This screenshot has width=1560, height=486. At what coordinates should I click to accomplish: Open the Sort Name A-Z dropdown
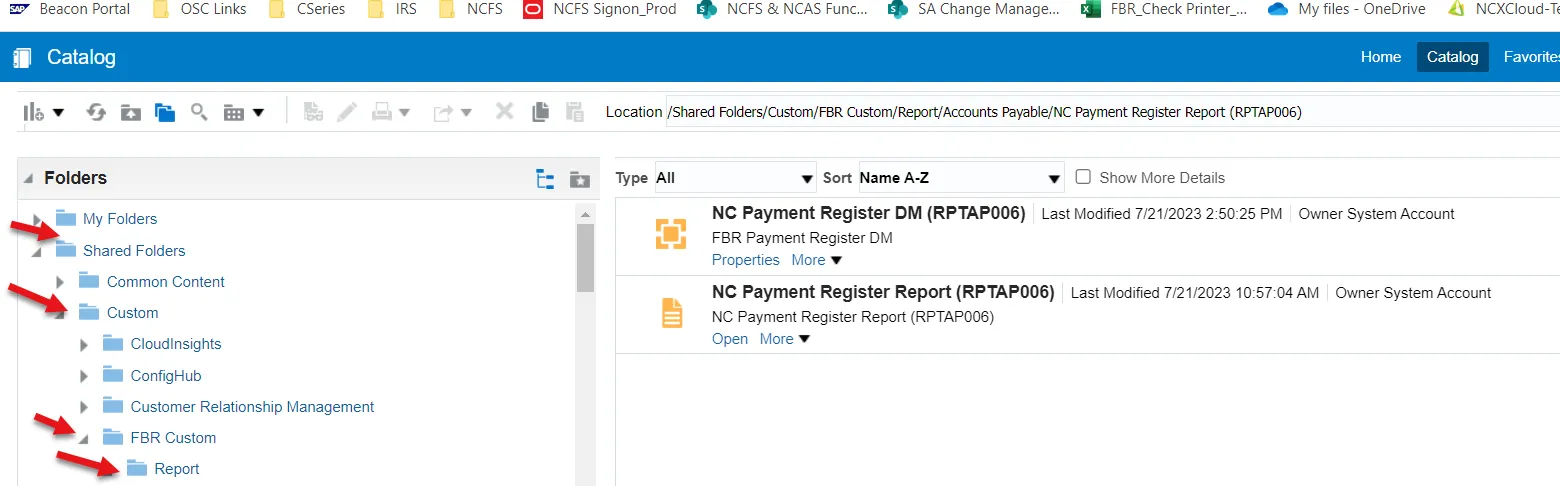click(960, 178)
